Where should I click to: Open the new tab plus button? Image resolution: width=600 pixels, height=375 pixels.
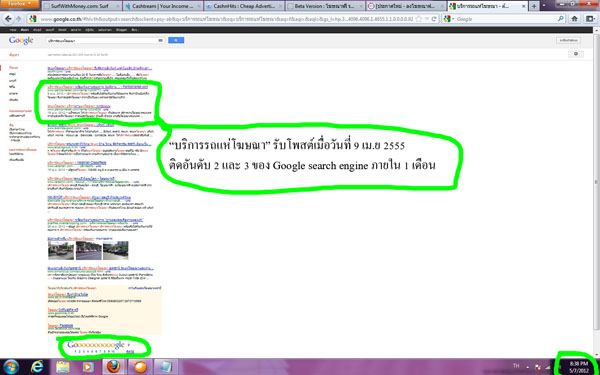pos(534,6)
